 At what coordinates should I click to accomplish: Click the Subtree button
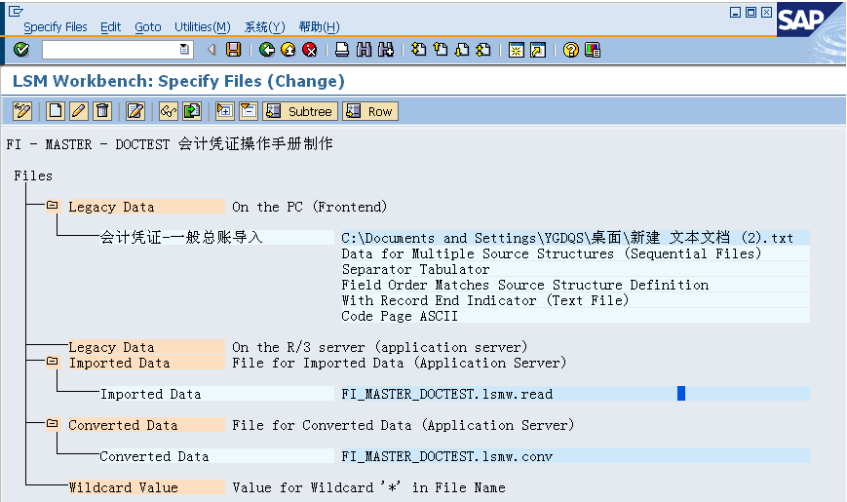[x=300, y=111]
